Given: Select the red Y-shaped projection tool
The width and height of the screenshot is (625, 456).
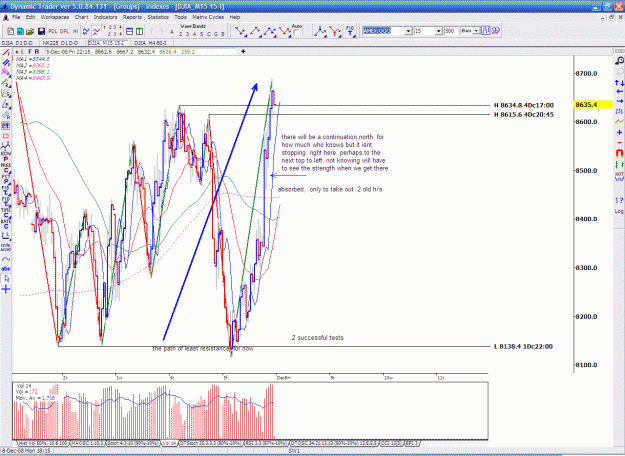Looking at the screenshot, I should [335, 31].
